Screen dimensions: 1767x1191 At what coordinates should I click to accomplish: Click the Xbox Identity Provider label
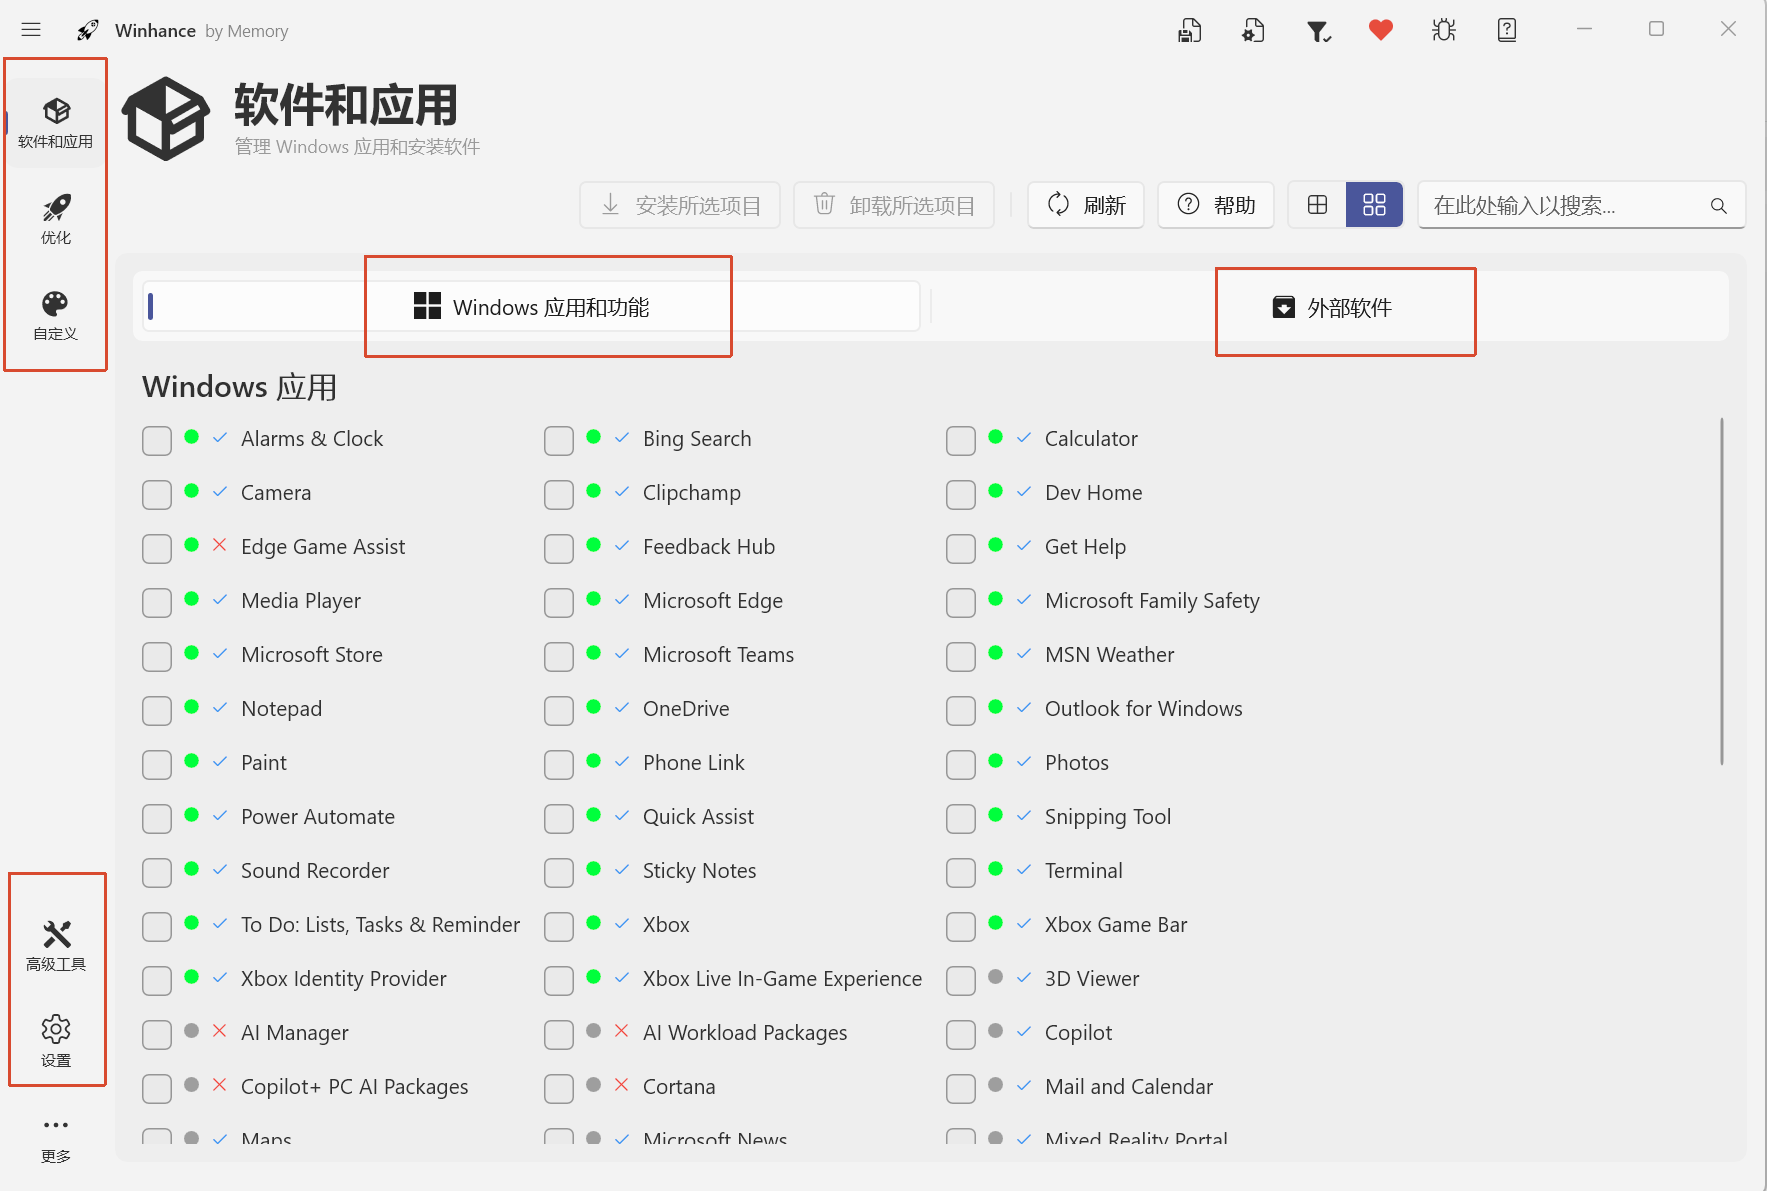[344, 979]
